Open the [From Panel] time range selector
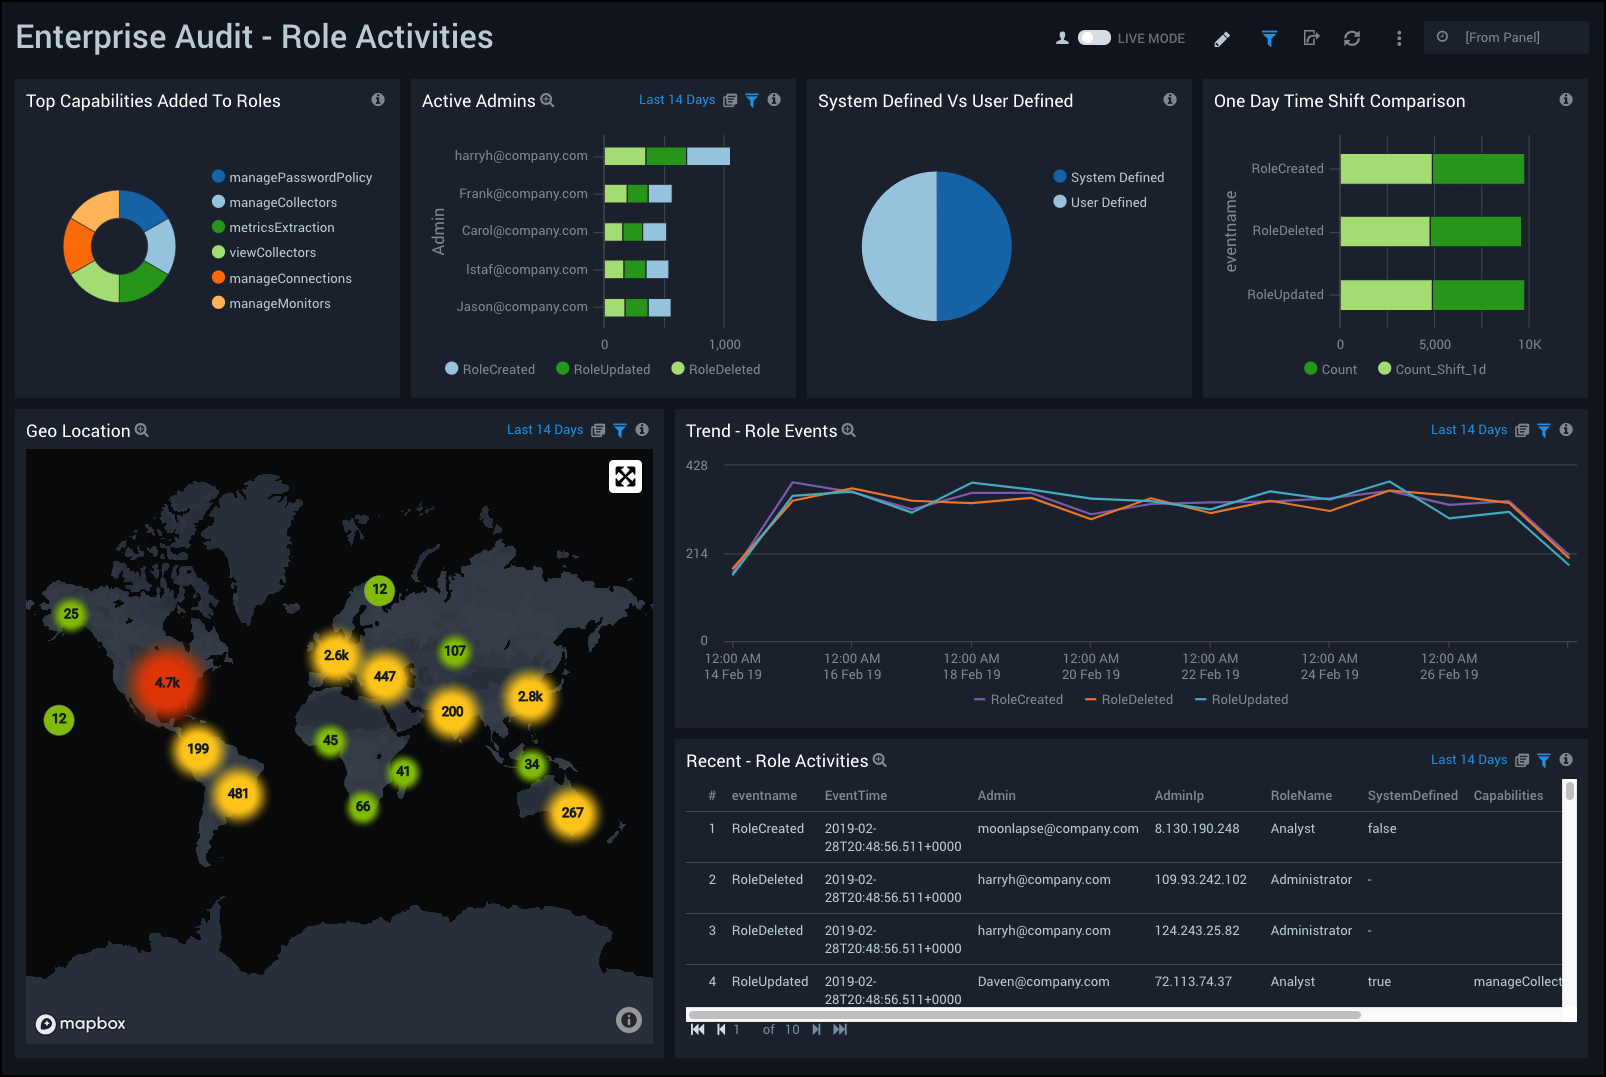The width and height of the screenshot is (1606, 1077). coord(1503,38)
